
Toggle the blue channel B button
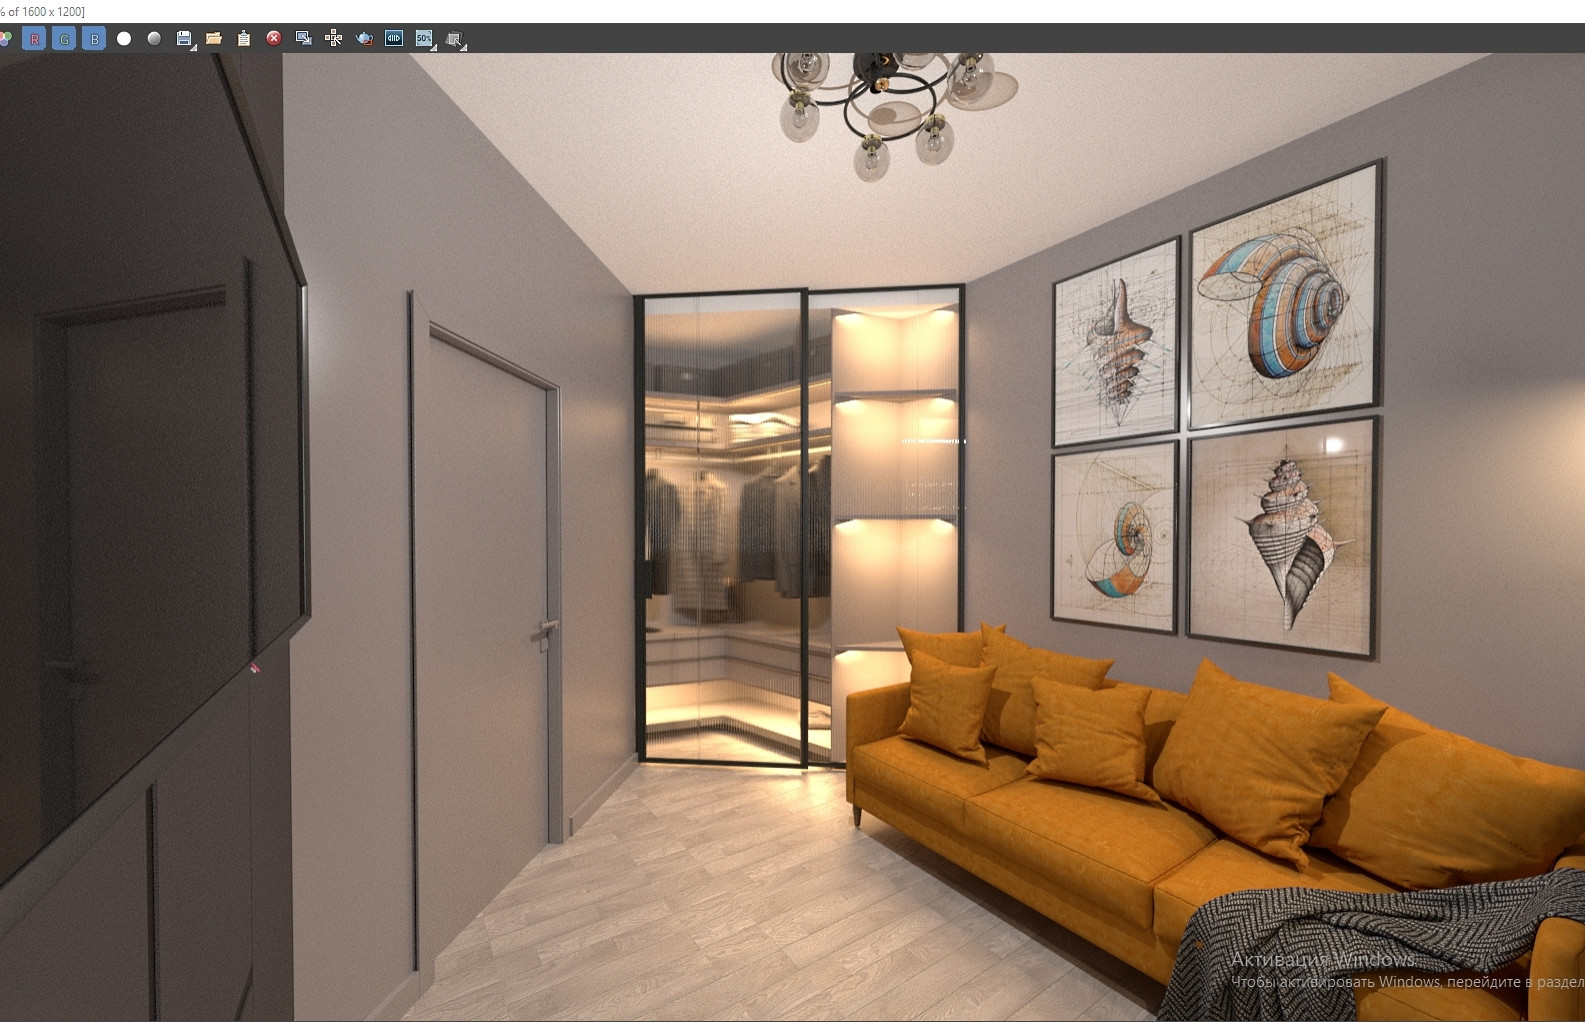pyautogui.click(x=94, y=39)
